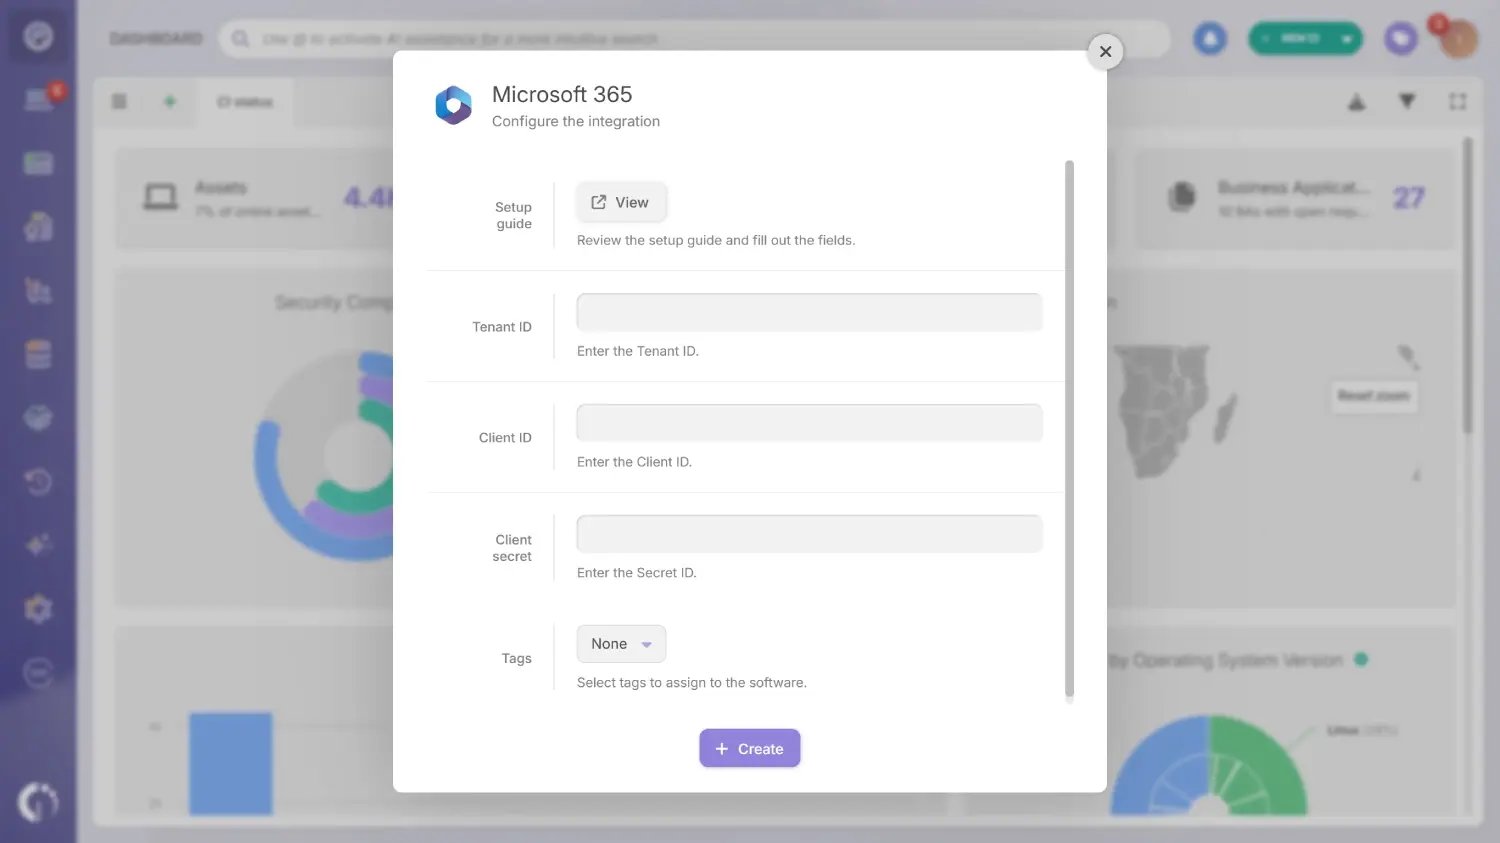This screenshot has height=843, width=1500.
Task: Click the Assets laptop card icon
Action: tap(160, 197)
